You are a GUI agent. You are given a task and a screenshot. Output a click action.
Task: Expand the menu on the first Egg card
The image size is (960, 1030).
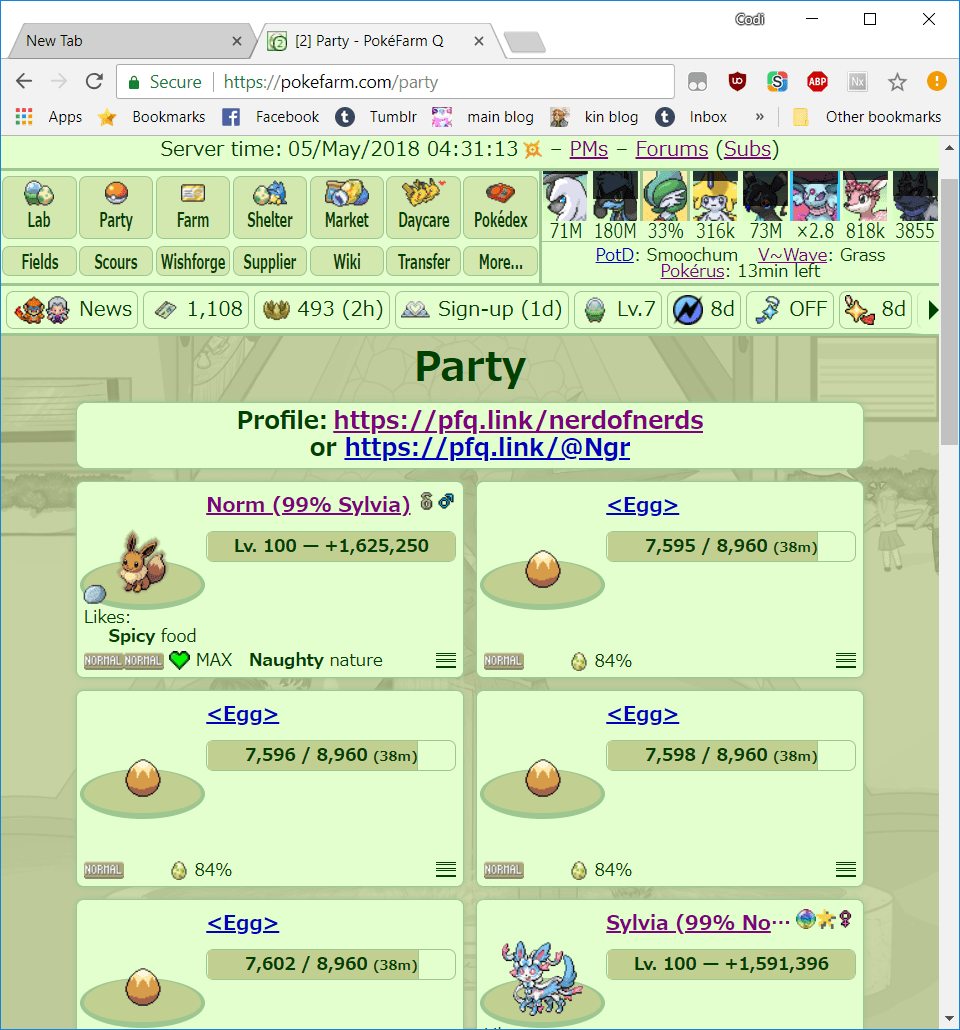[x=845, y=660]
